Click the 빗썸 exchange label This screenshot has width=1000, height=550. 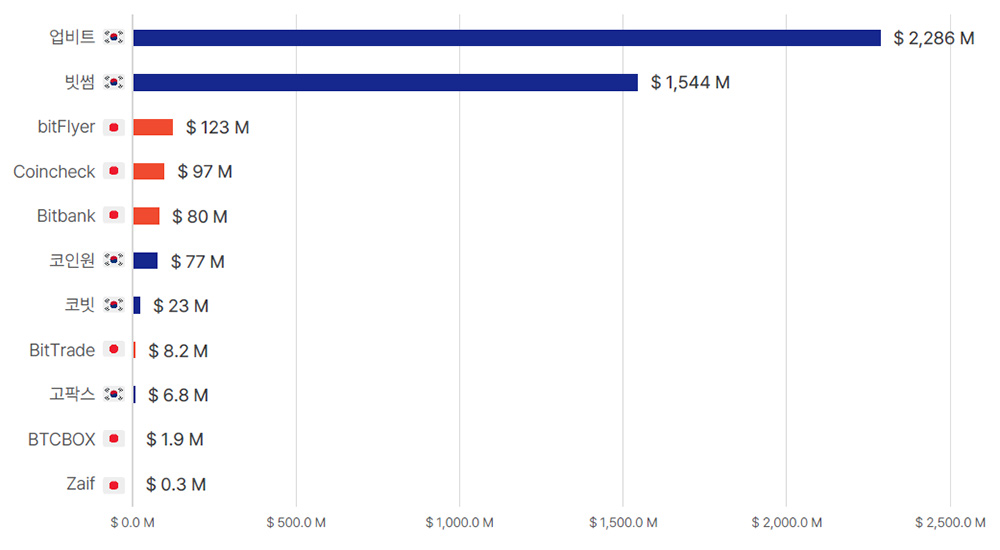pos(80,82)
